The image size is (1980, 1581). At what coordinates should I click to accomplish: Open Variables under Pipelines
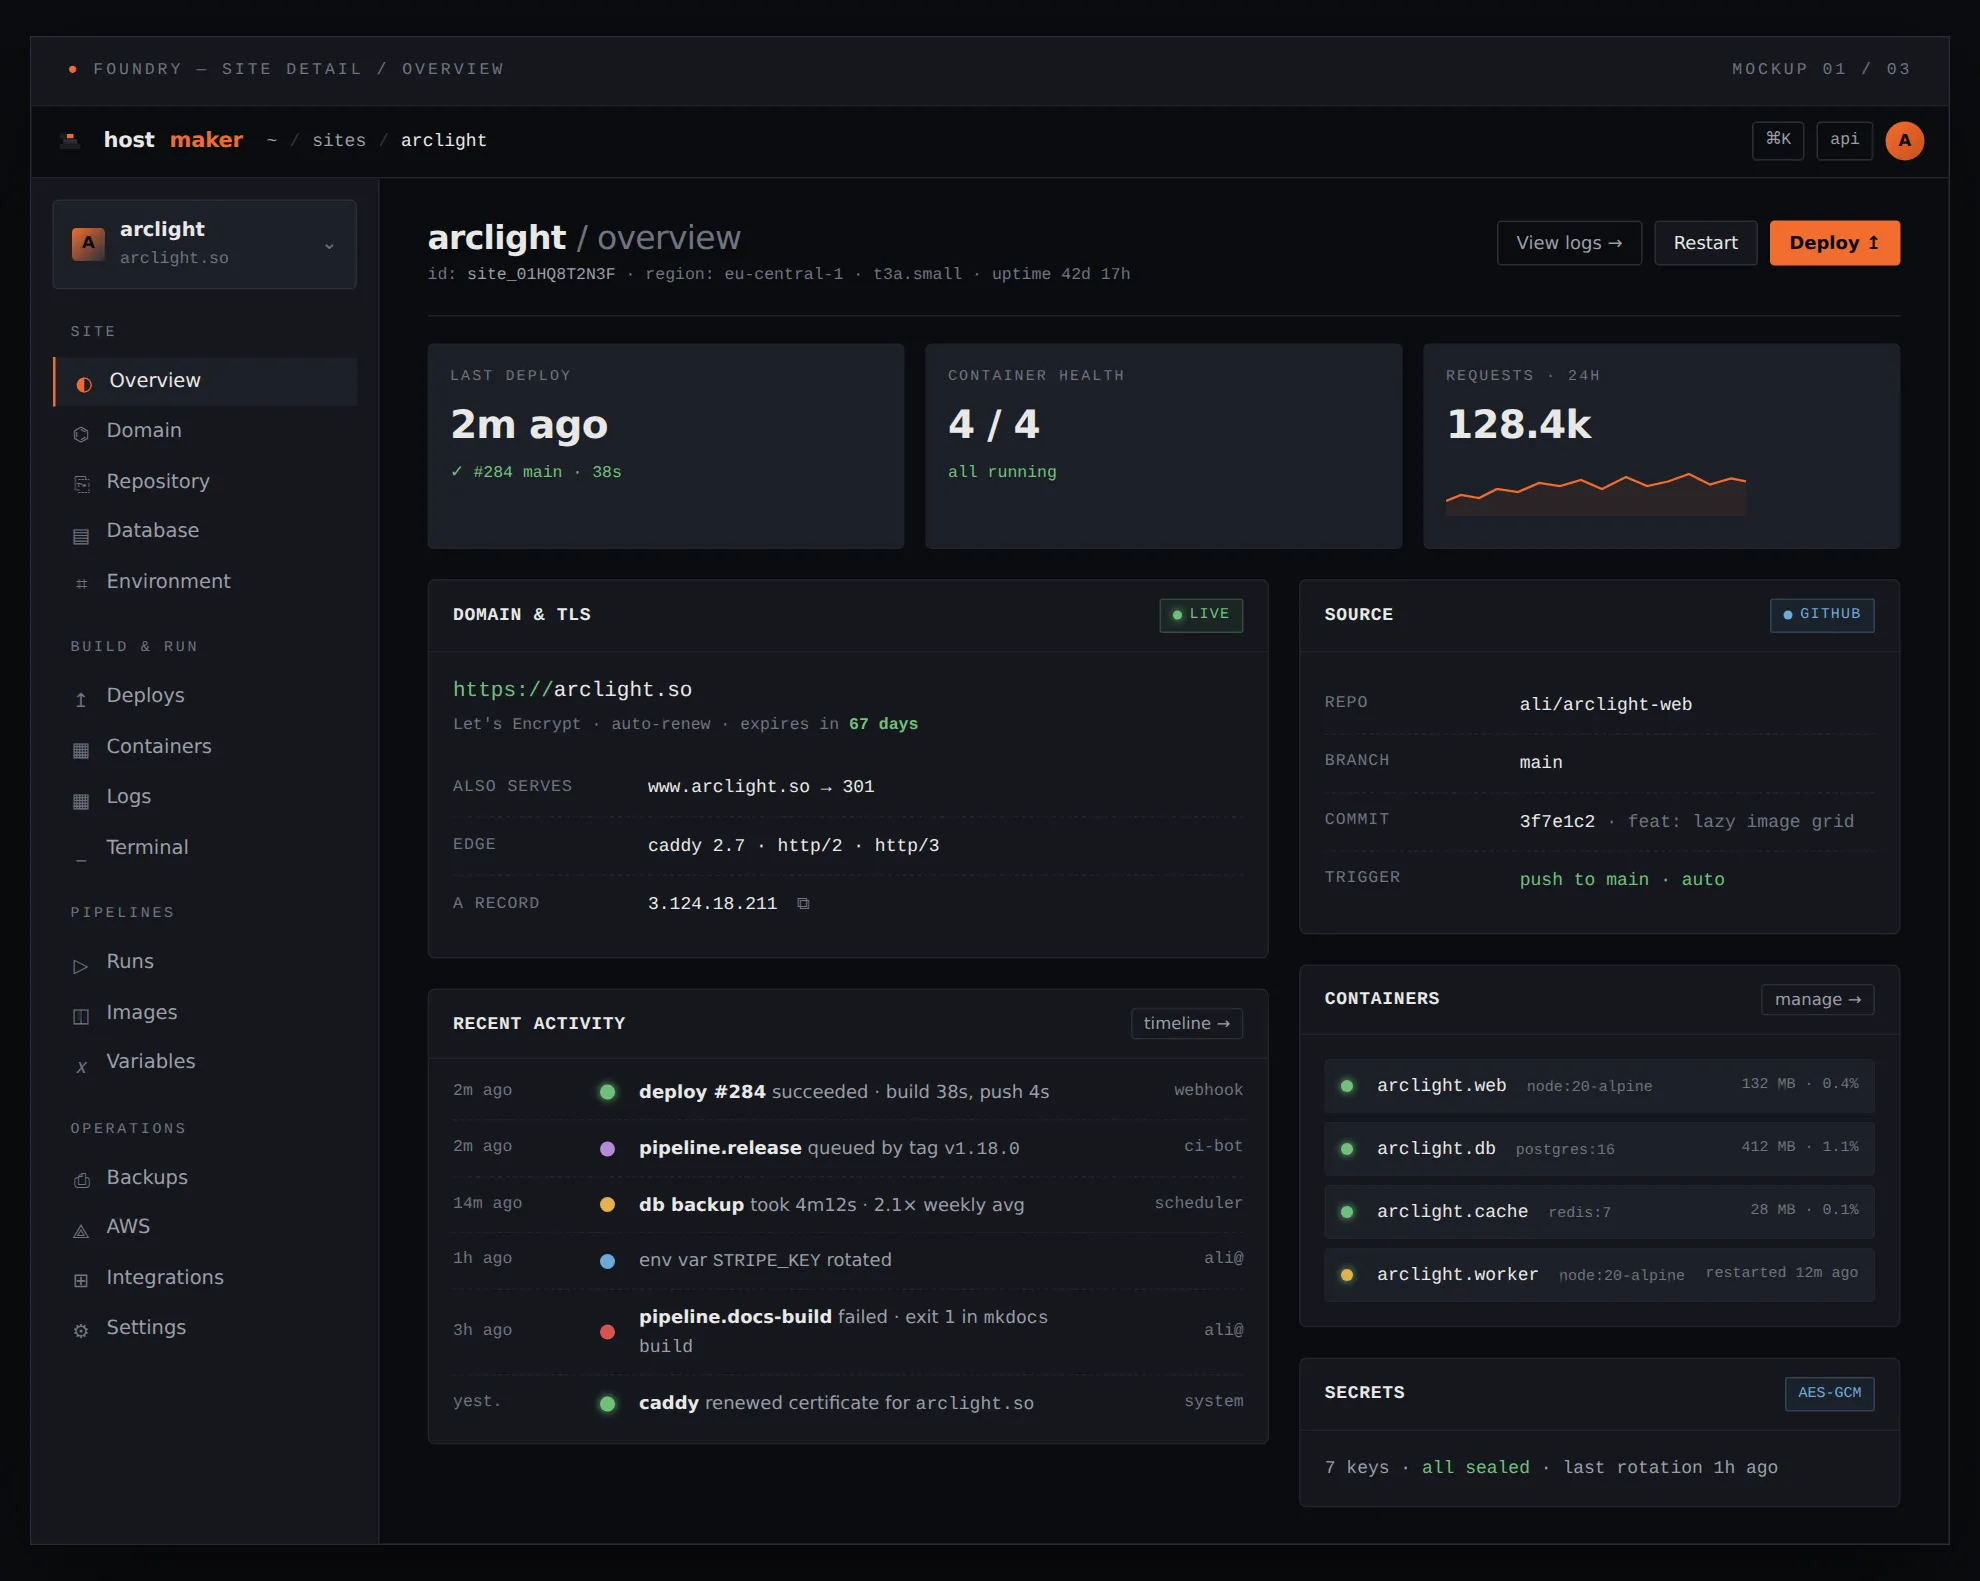click(205, 1062)
